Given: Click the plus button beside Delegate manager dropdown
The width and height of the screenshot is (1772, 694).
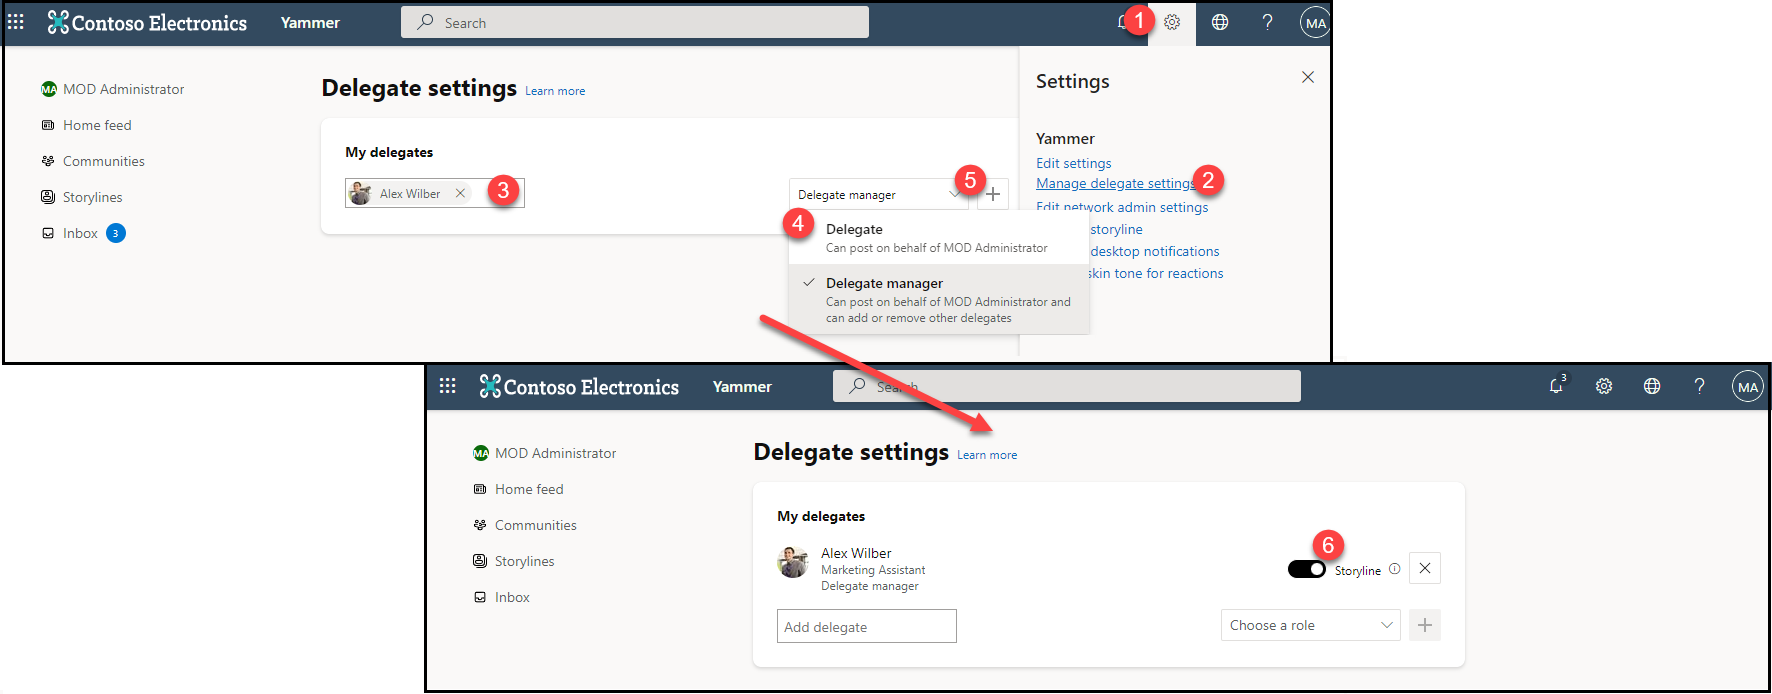Looking at the screenshot, I should click(993, 194).
